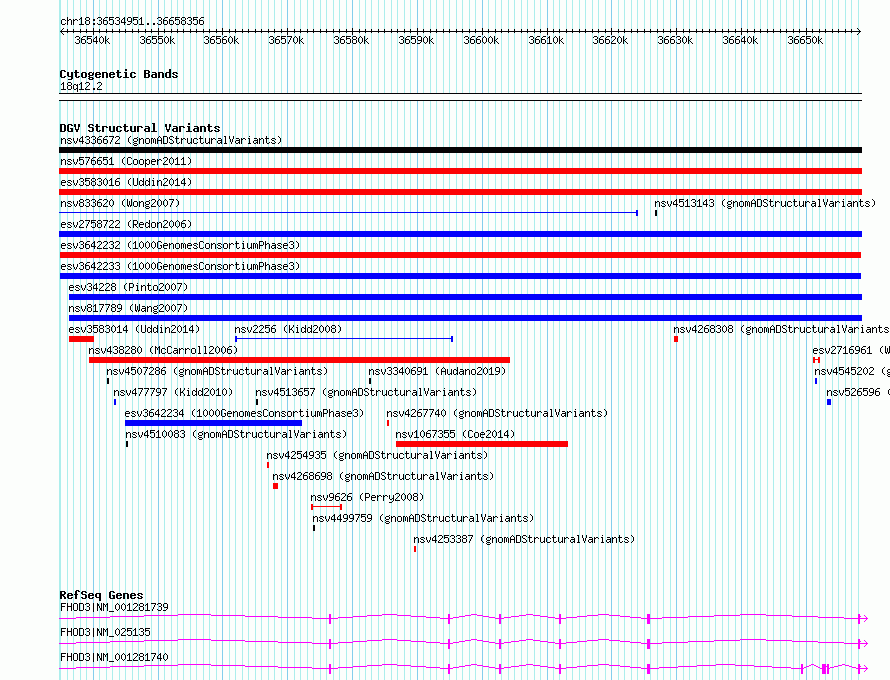Click the 18q12.2 cytogenetic band label
The height and width of the screenshot is (680, 890).
tap(81, 86)
